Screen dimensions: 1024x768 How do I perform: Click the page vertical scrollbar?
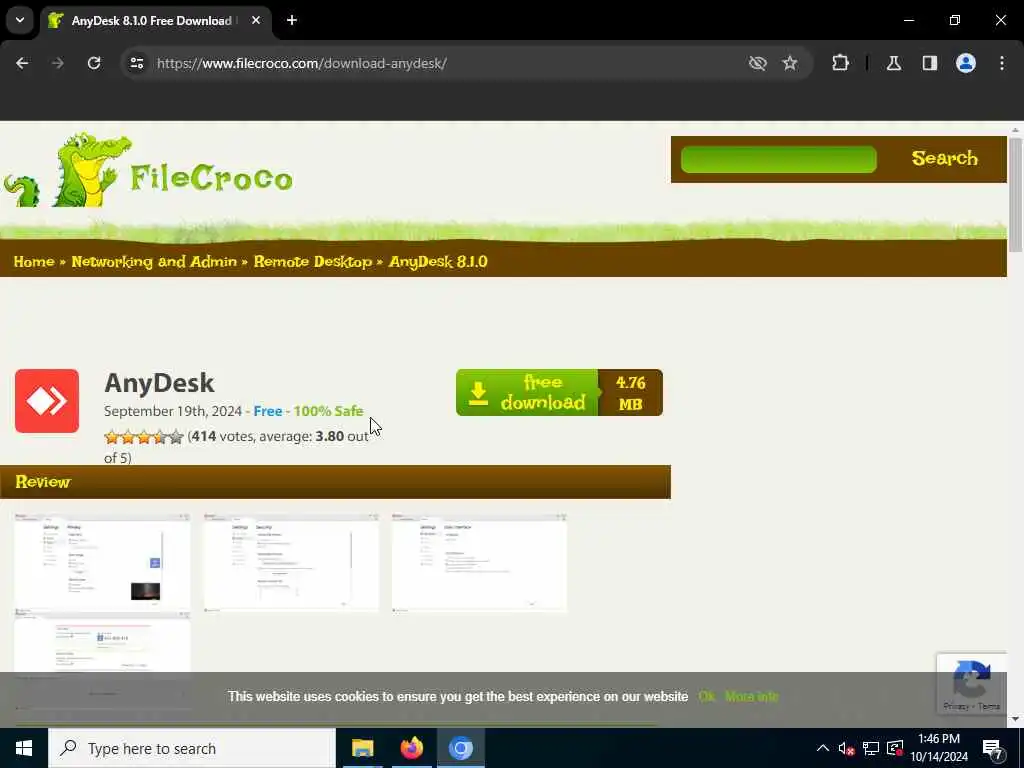pos(1015,196)
